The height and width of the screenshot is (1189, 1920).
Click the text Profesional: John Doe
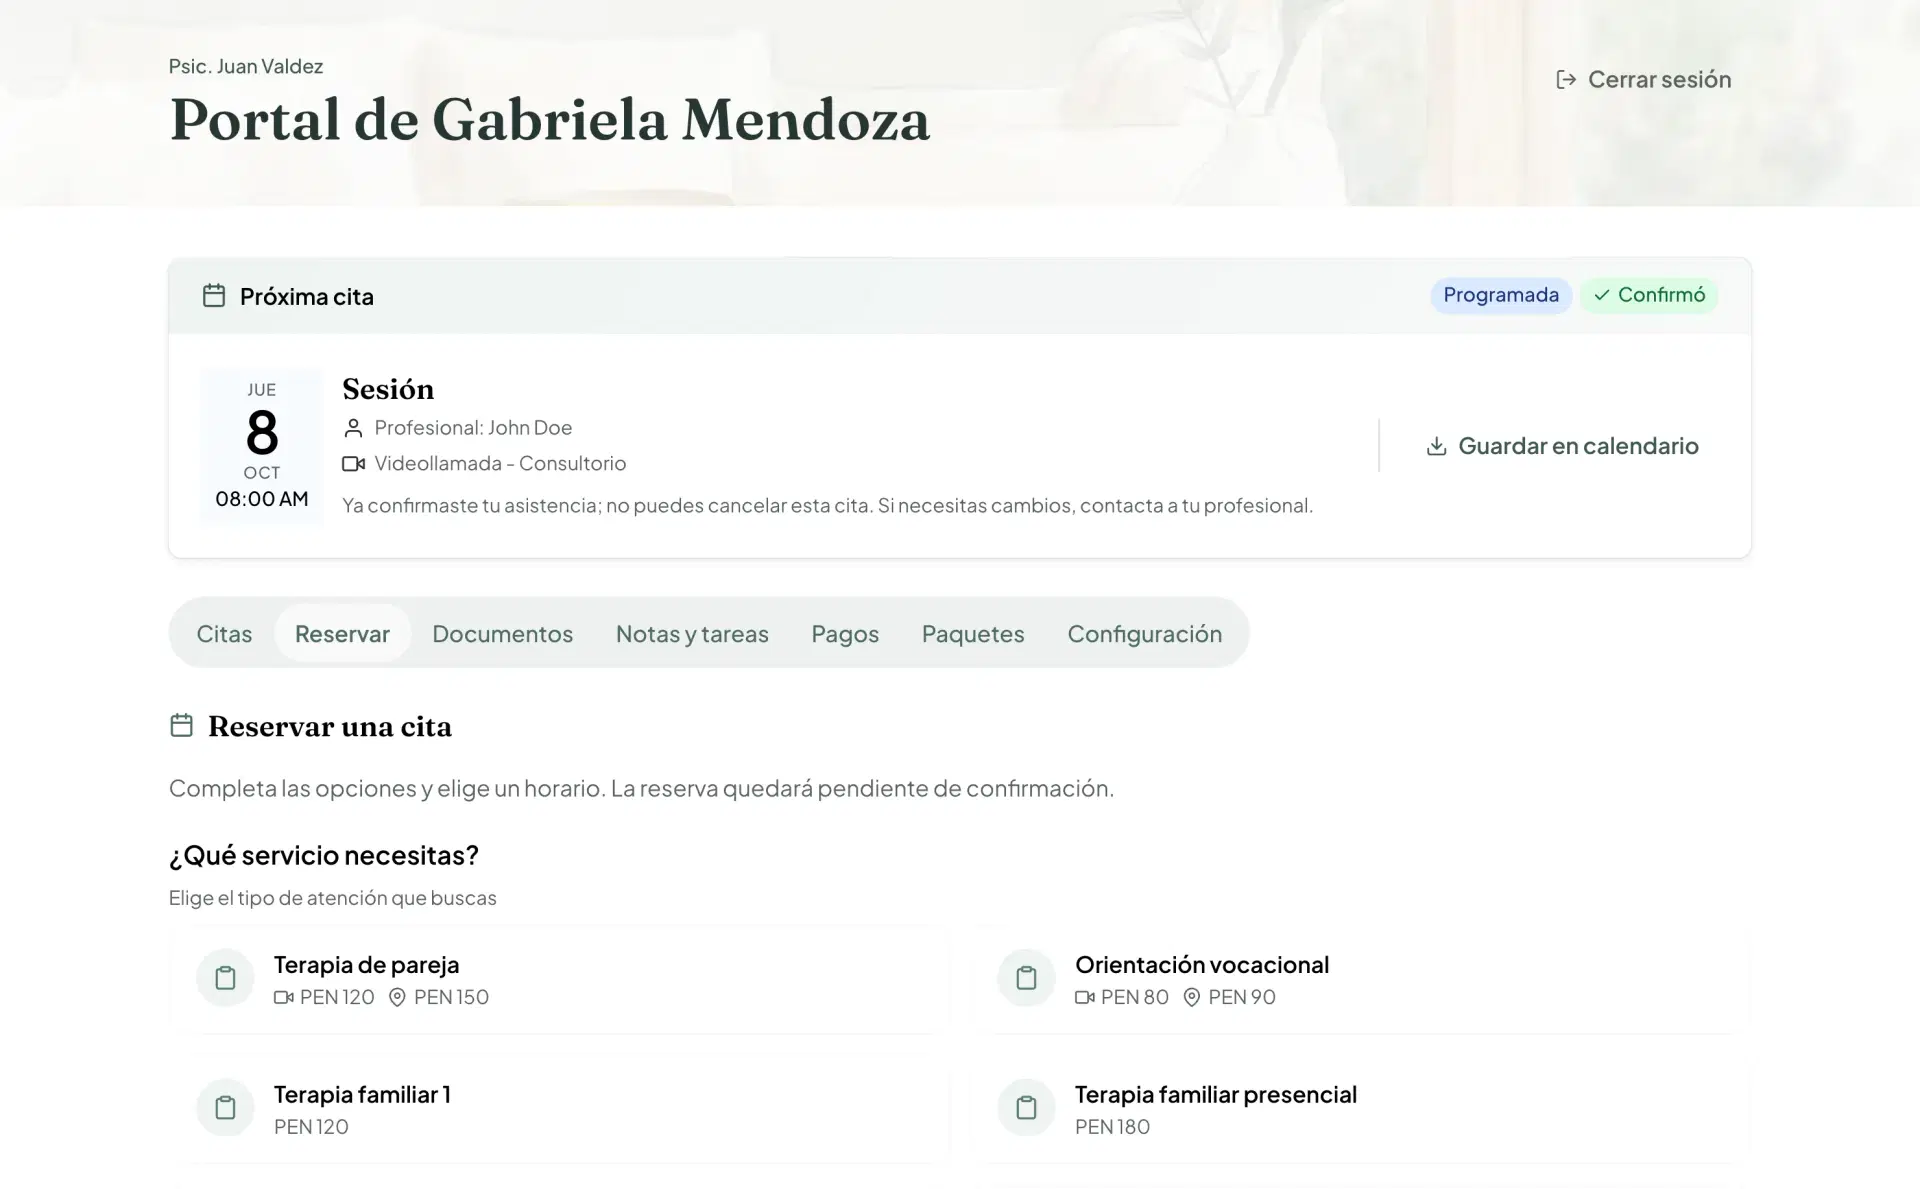(x=473, y=428)
